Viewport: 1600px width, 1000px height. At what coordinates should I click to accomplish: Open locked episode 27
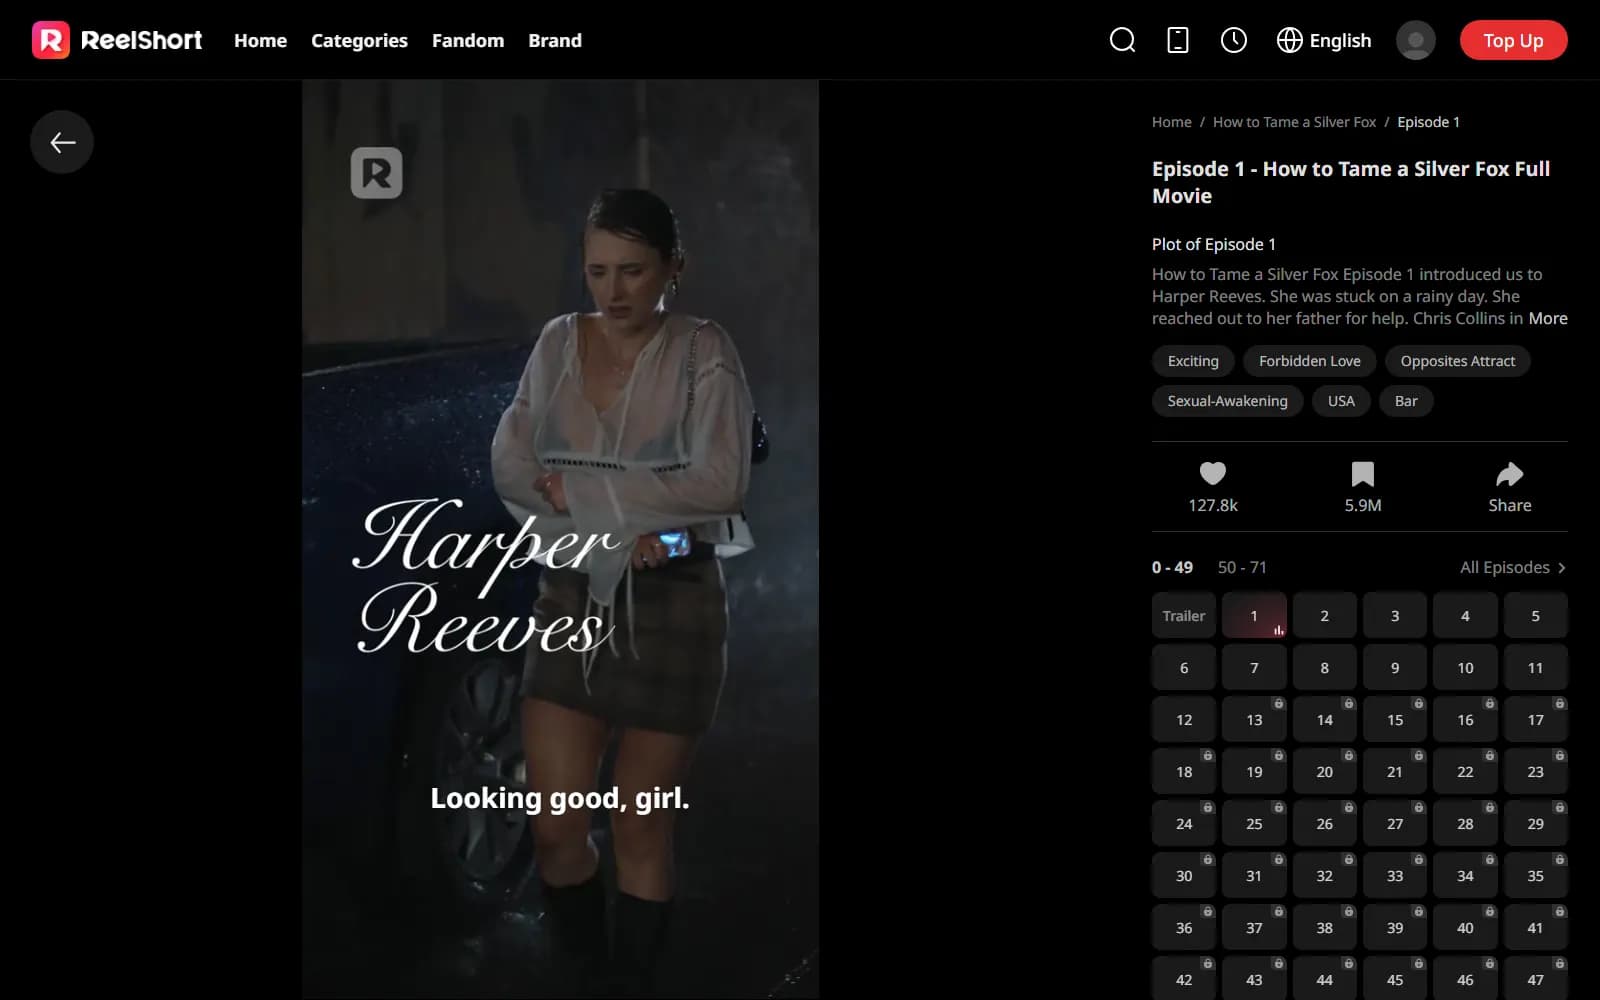(1395, 824)
